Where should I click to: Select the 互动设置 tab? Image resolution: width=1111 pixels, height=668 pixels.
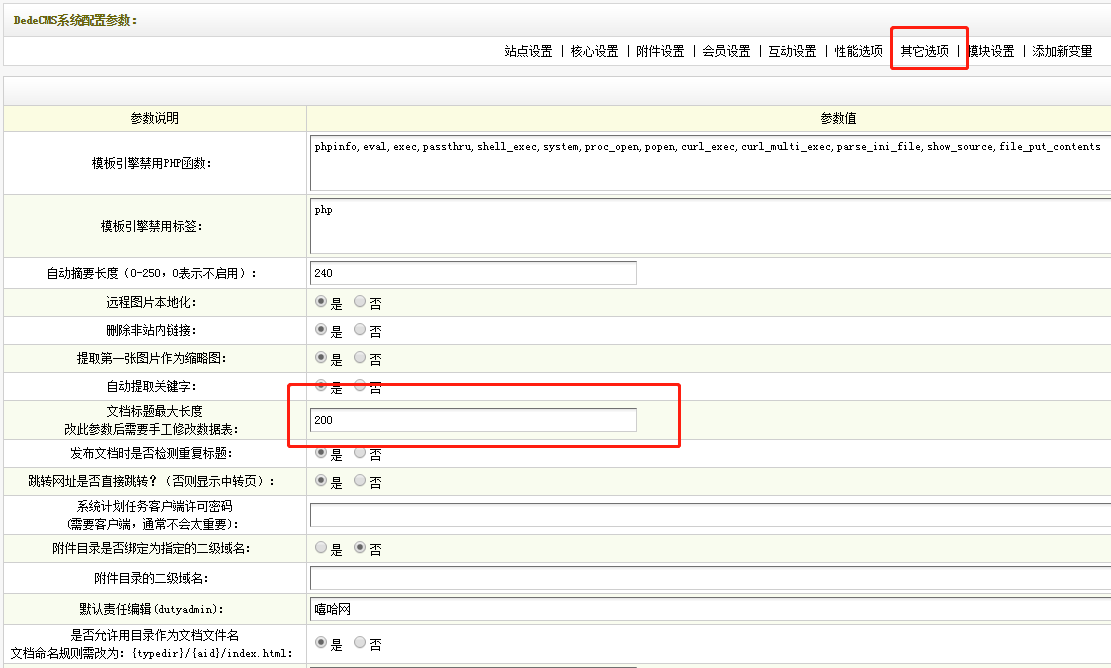click(792, 51)
